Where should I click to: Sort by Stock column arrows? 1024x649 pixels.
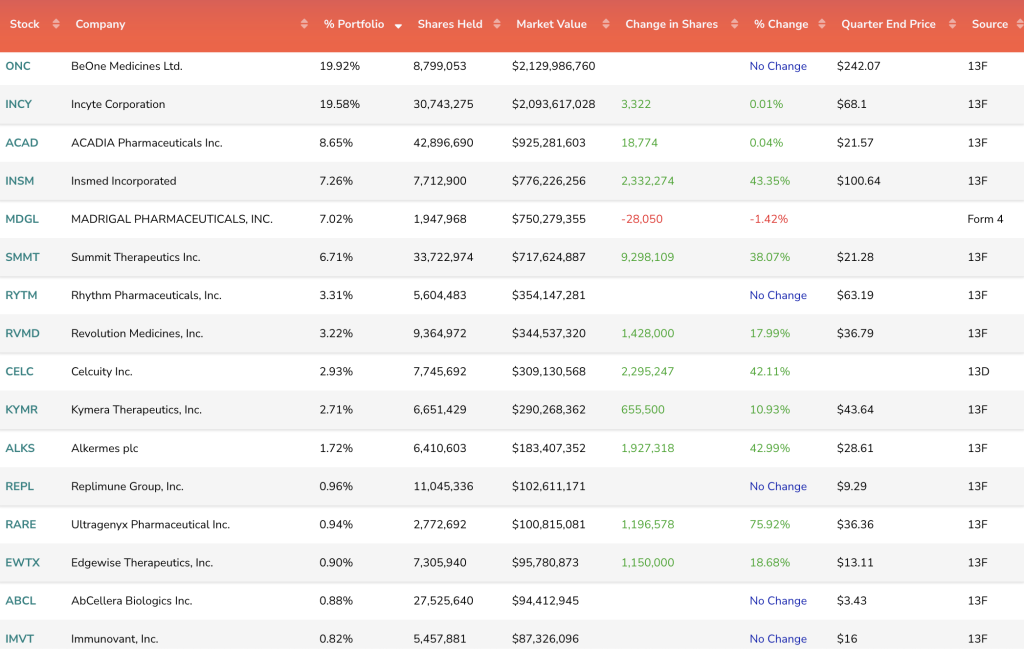click(x=56, y=24)
